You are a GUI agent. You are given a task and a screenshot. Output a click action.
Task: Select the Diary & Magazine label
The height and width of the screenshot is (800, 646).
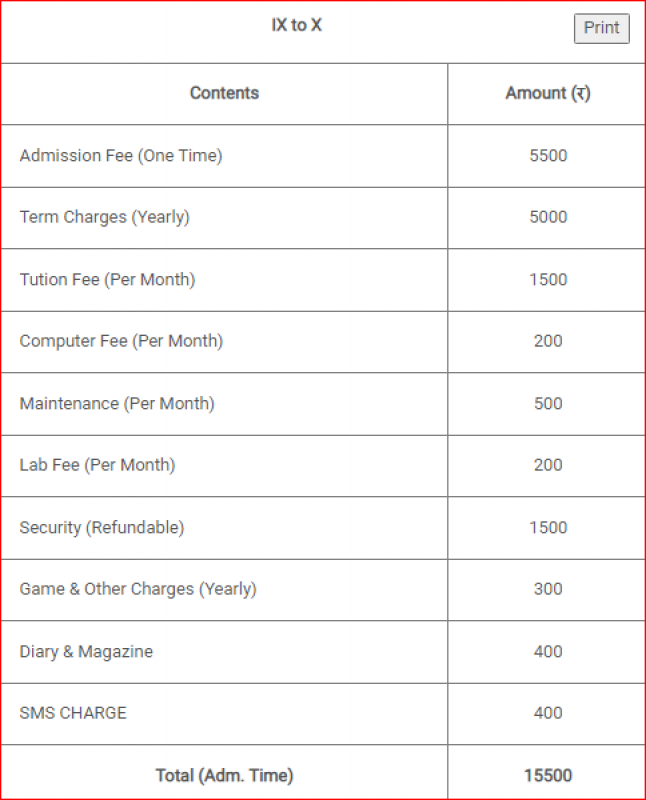point(86,652)
